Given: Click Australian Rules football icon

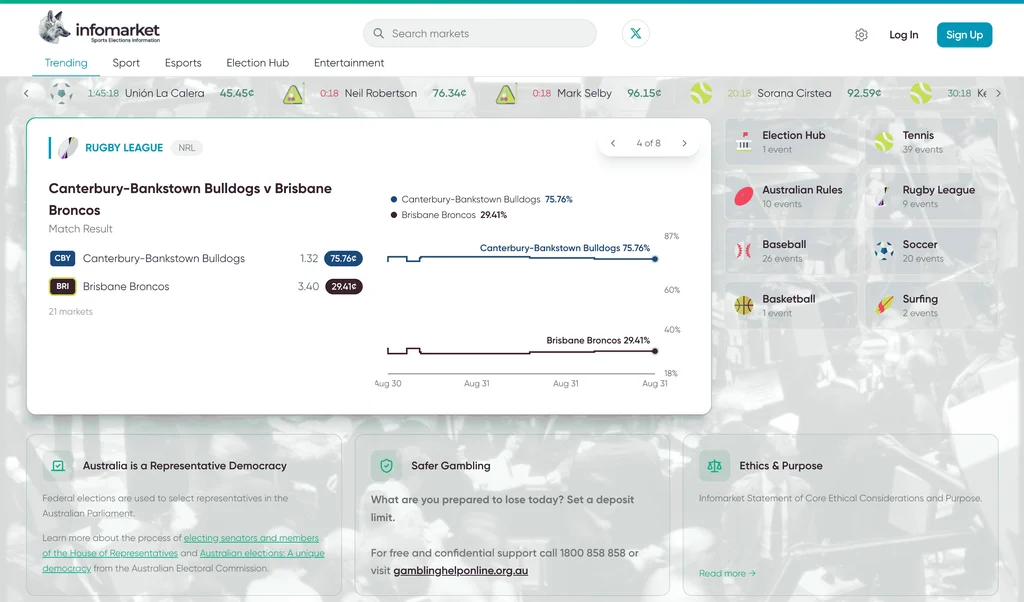Looking at the screenshot, I should 744,196.
